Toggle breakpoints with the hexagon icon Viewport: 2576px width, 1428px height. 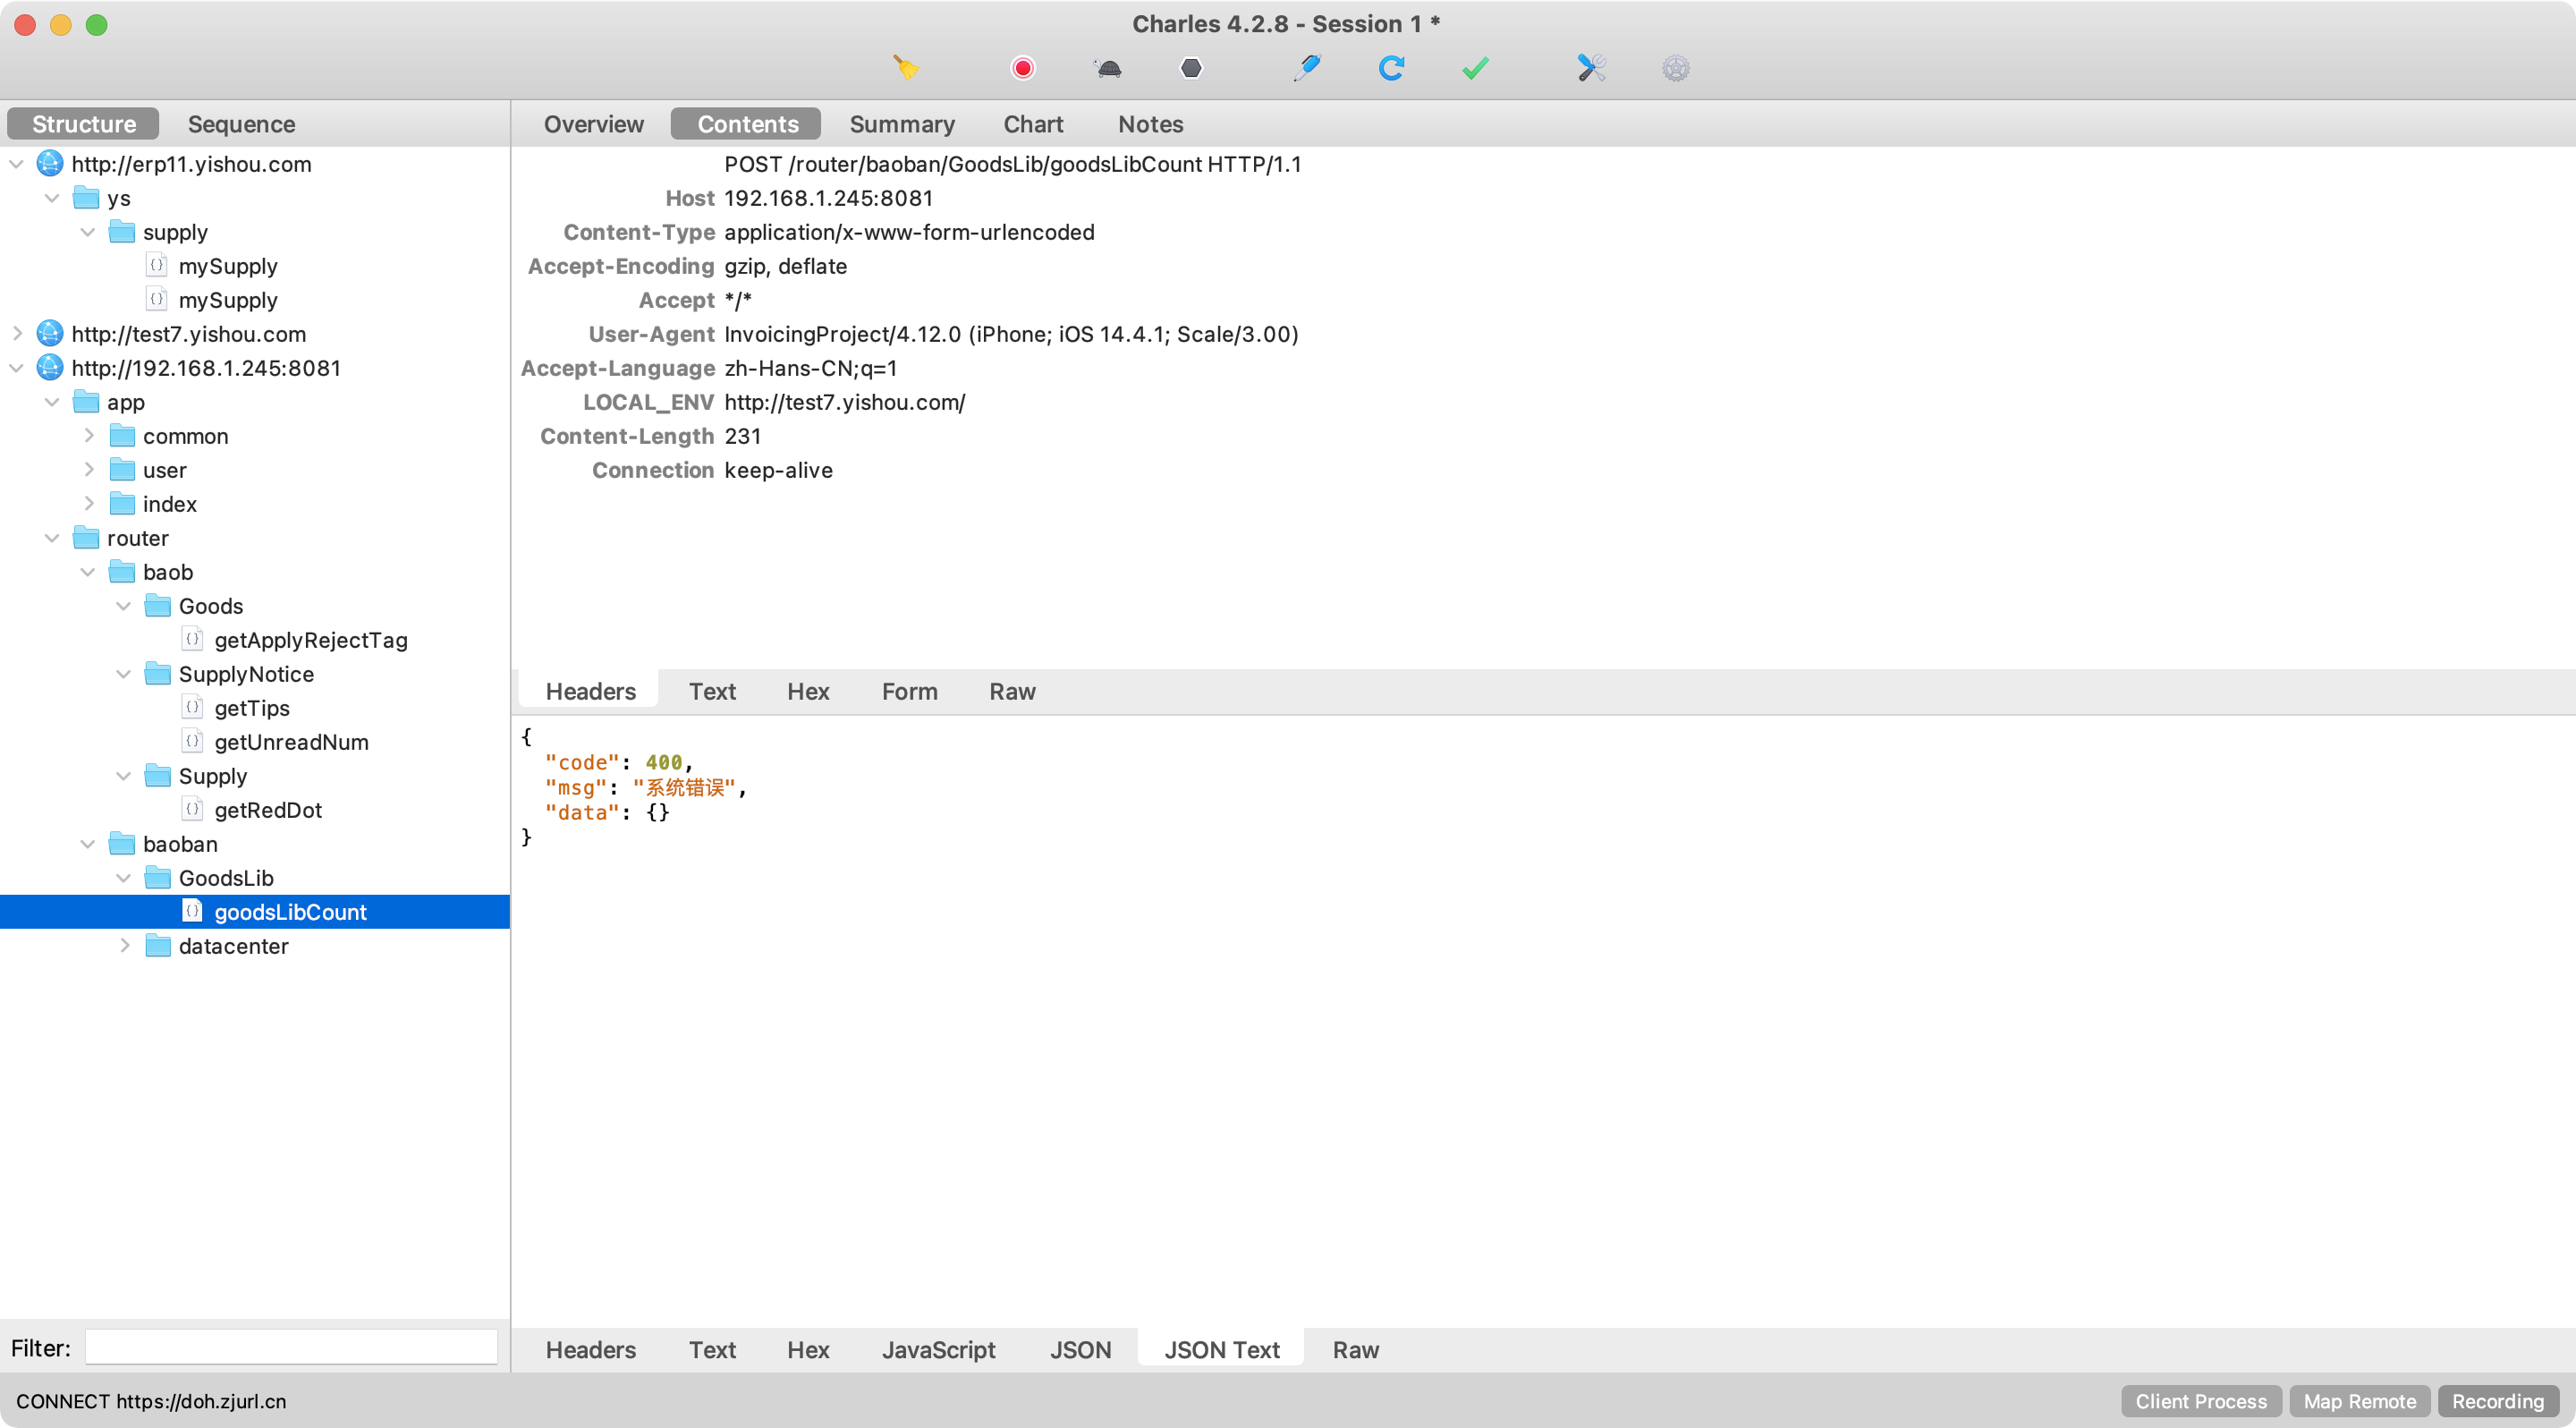click(1191, 68)
